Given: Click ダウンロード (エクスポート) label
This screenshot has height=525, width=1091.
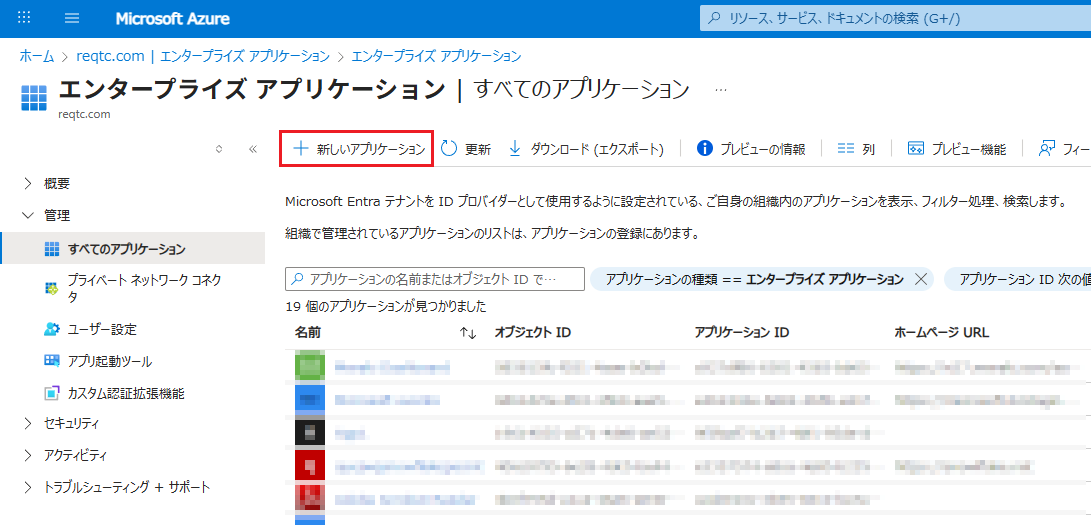Looking at the screenshot, I should (597, 150).
